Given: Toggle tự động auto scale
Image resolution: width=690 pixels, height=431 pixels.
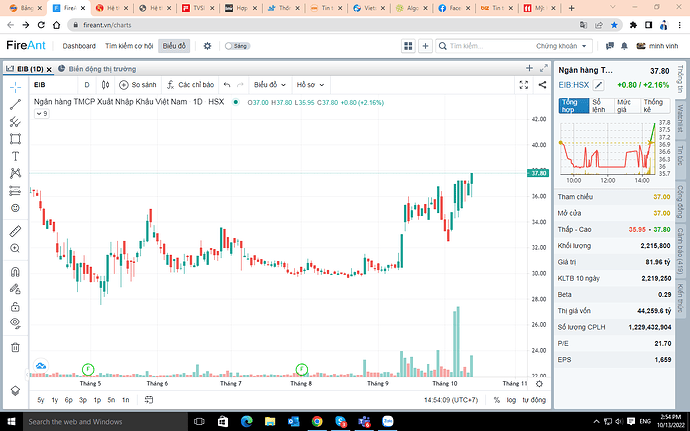Looking at the screenshot, I should [534, 400].
